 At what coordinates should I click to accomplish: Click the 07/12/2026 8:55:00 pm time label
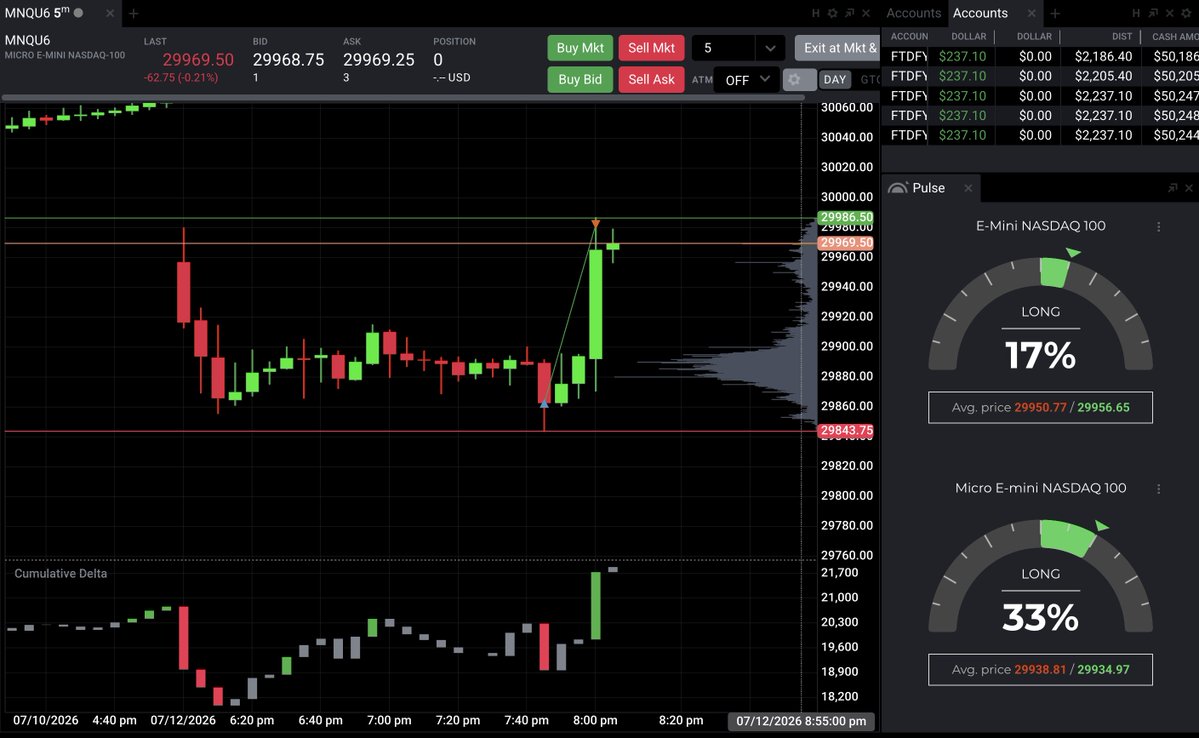click(801, 721)
